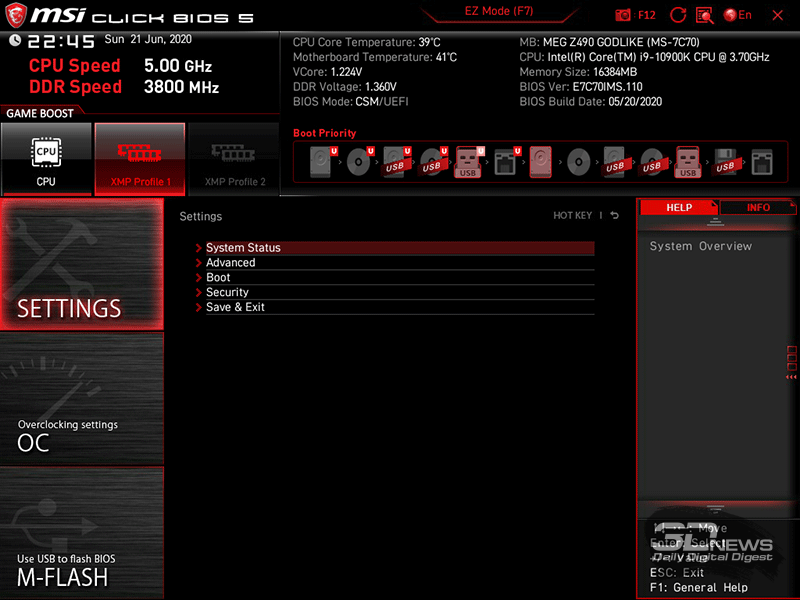Viewport: 800px width, 600px height.
Task: Choose the network boot icon without U badge
Action: point(762,162)
